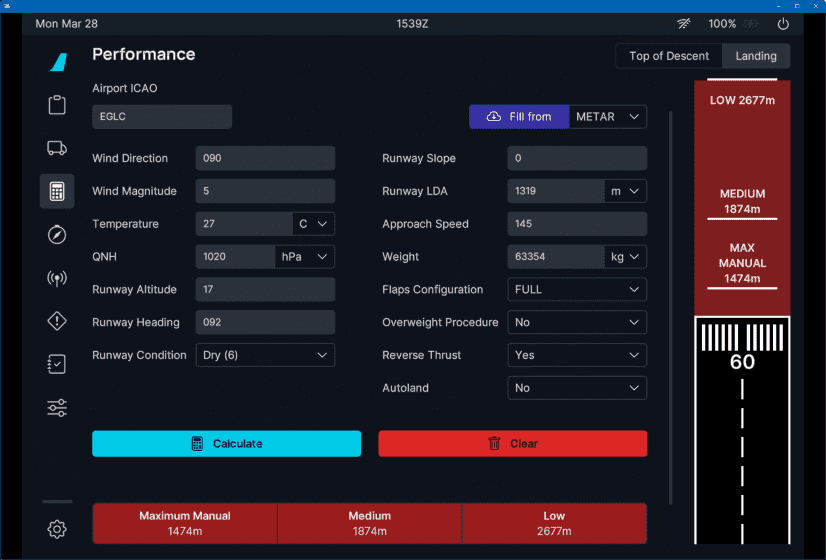Image resolution: width=826 pixels, height=560 pixels.
Task: Click the MAX MANUAL 1474m diagram label
Action: (742, 263)
